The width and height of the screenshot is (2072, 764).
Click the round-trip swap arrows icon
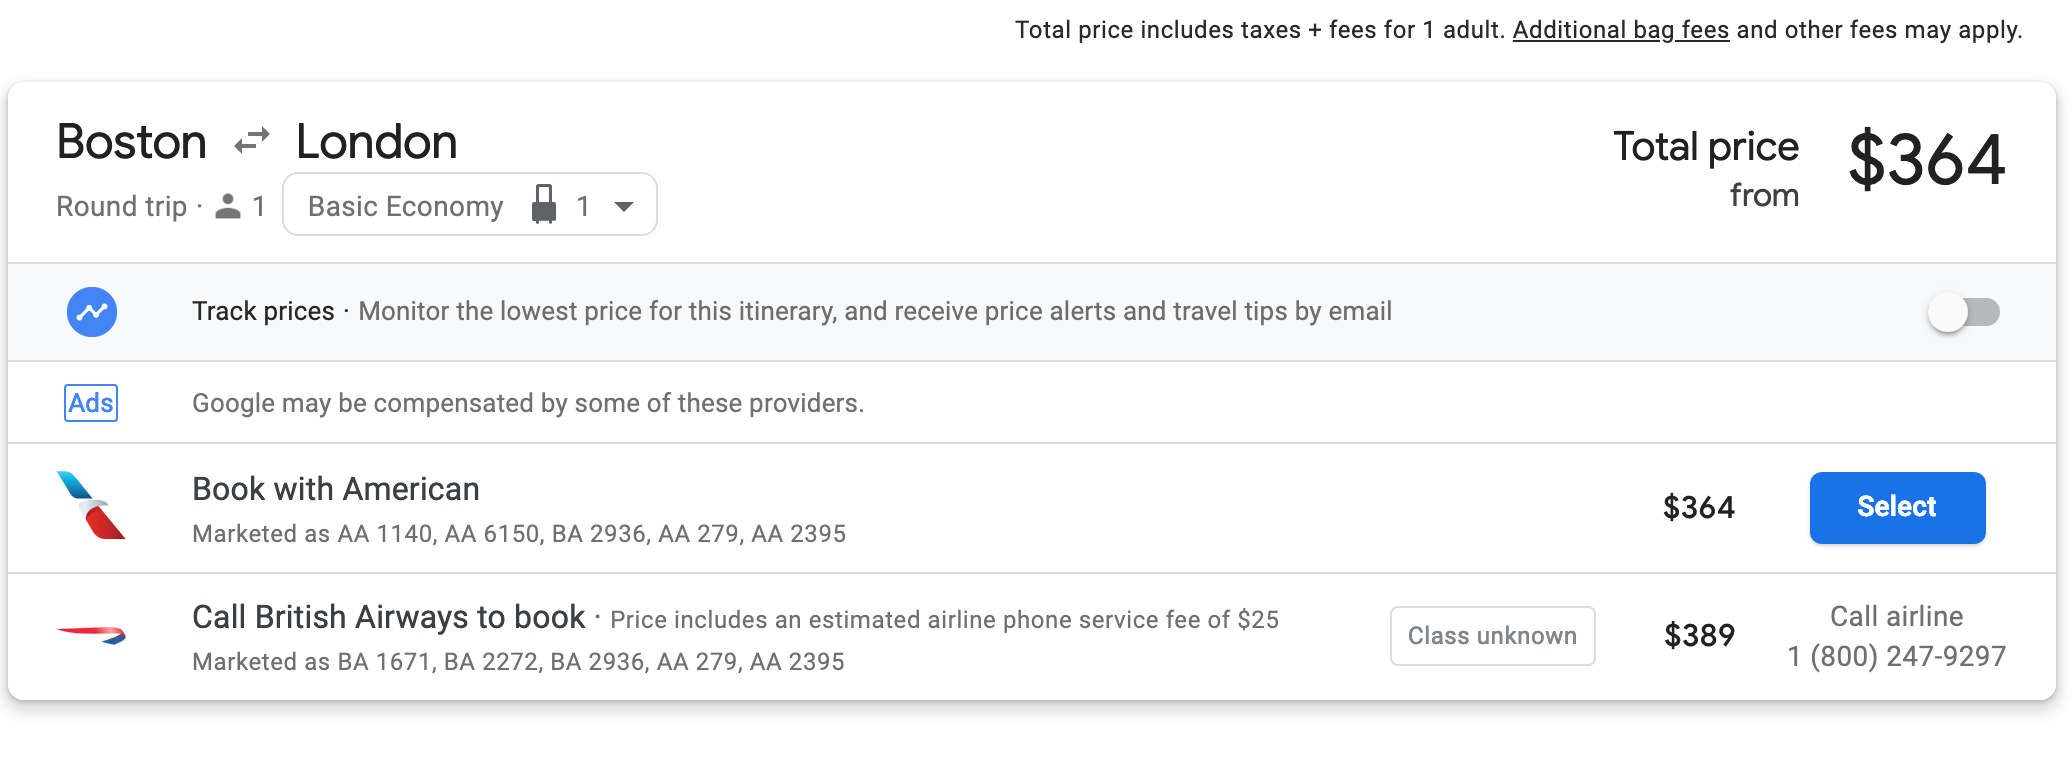coord(252,142)
